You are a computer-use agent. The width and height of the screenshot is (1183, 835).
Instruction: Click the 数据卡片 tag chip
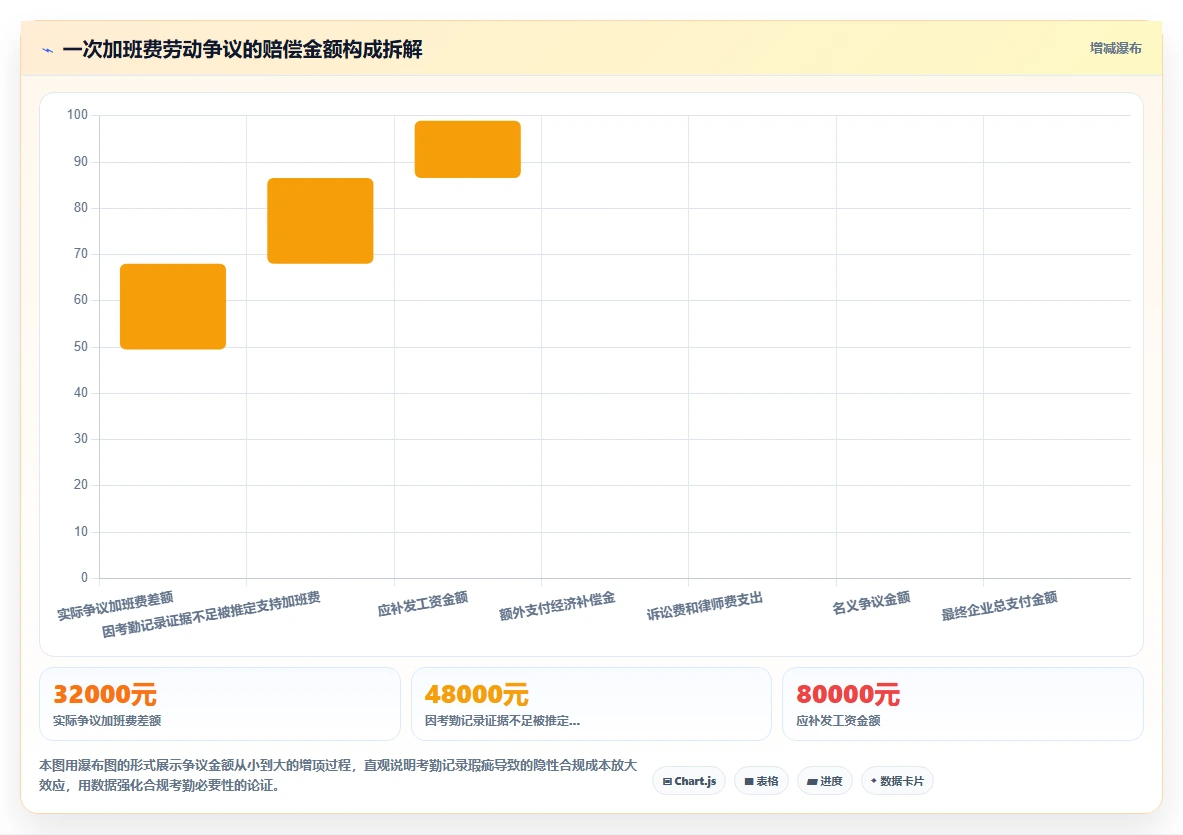point(897,781)
